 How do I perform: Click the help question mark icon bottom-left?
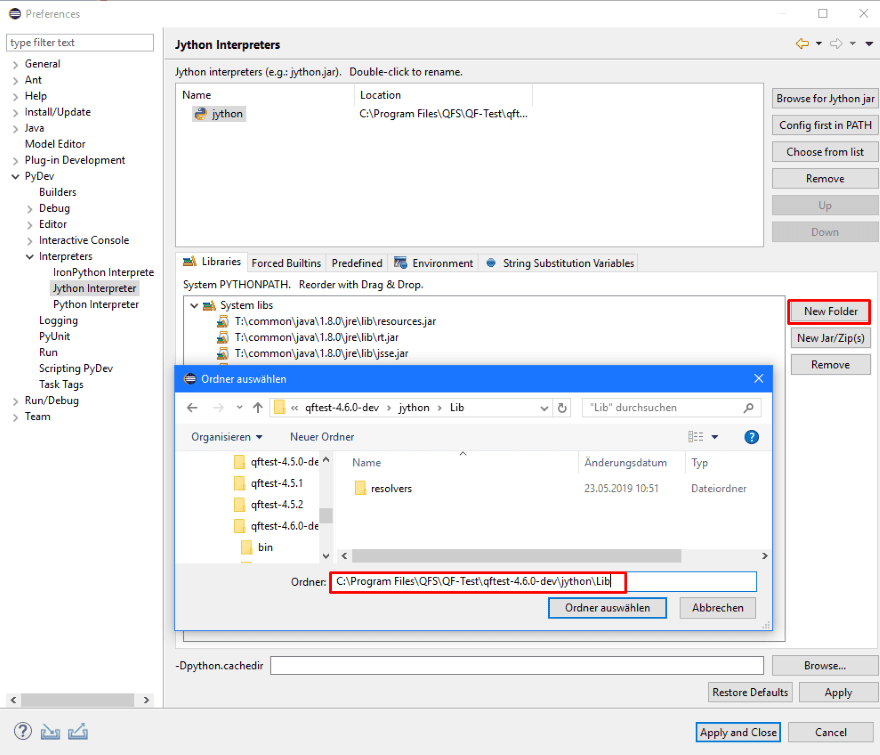(23, 732)
